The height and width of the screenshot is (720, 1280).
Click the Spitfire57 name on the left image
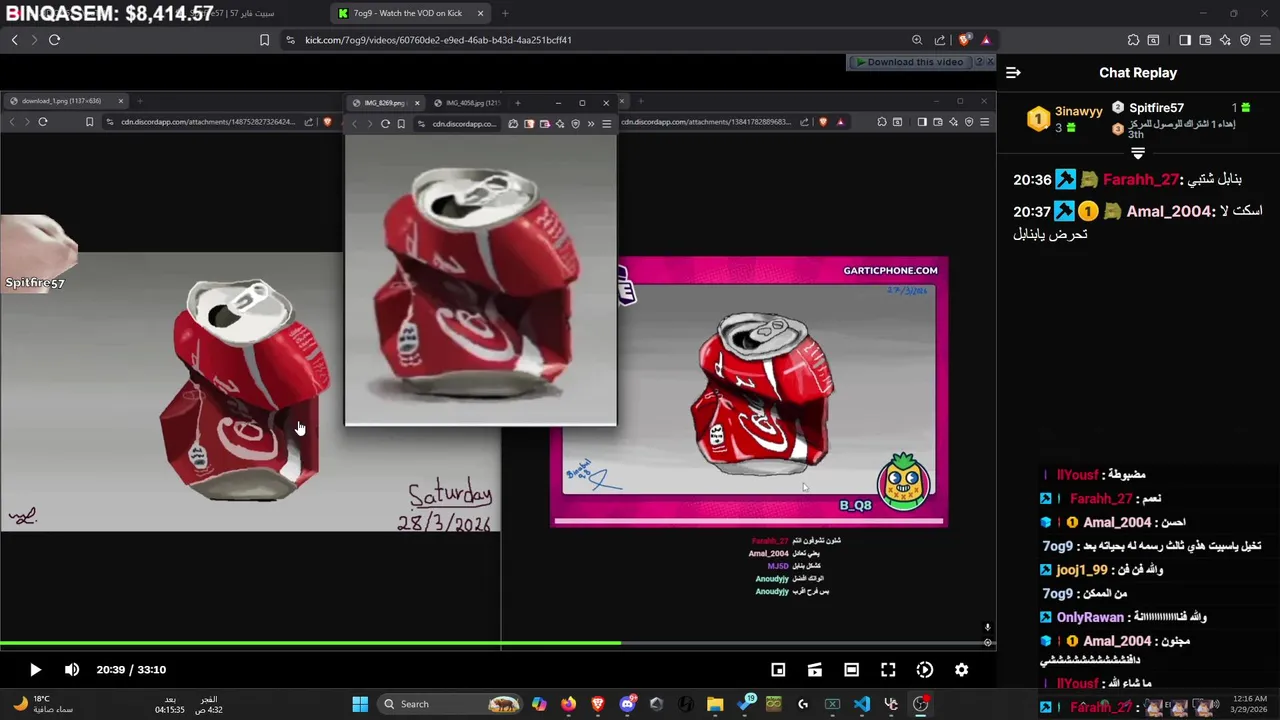[35, 283]
